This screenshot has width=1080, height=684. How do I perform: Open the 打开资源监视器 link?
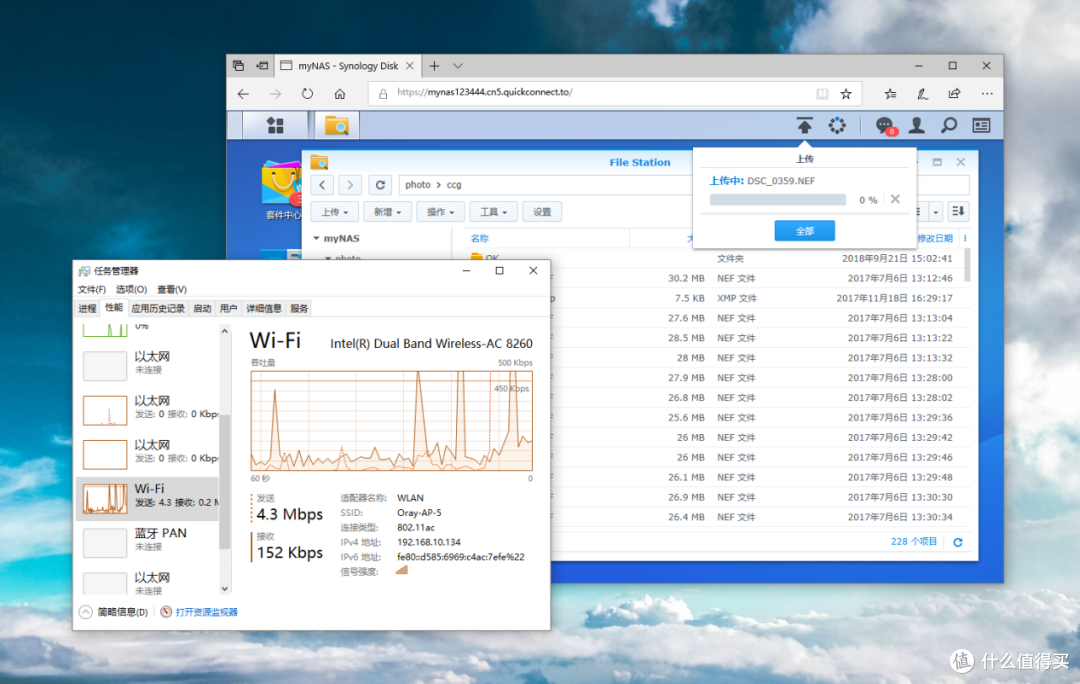pyautogui.click(x=206, y=612)
